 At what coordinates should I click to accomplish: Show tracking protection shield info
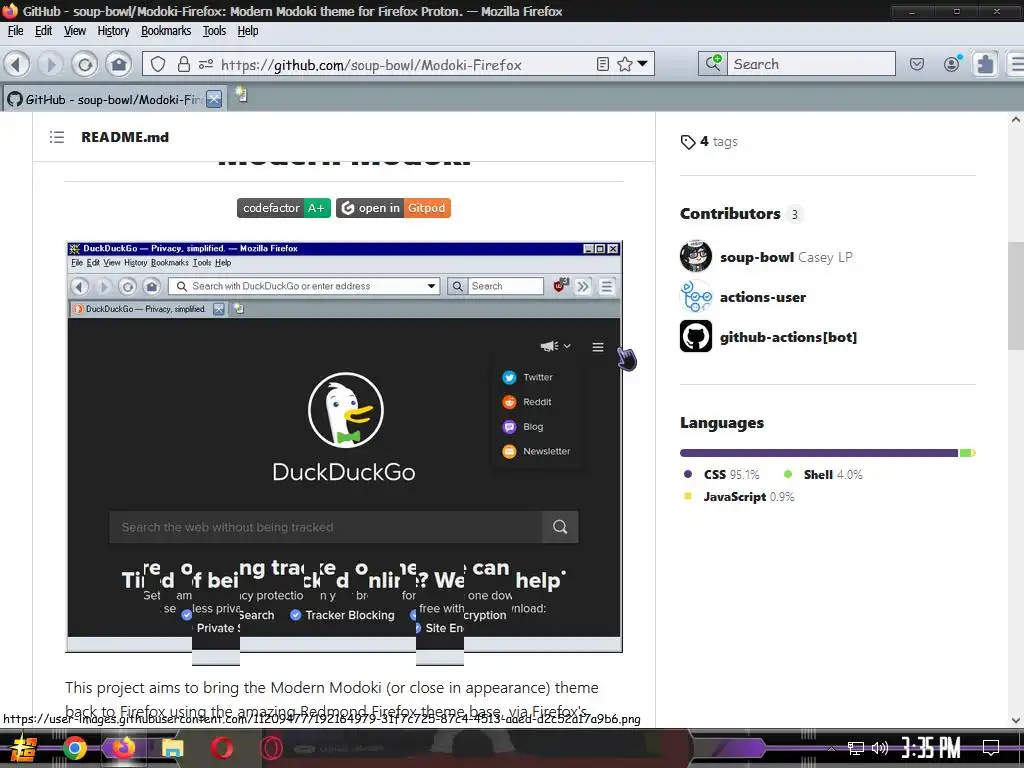158,64
